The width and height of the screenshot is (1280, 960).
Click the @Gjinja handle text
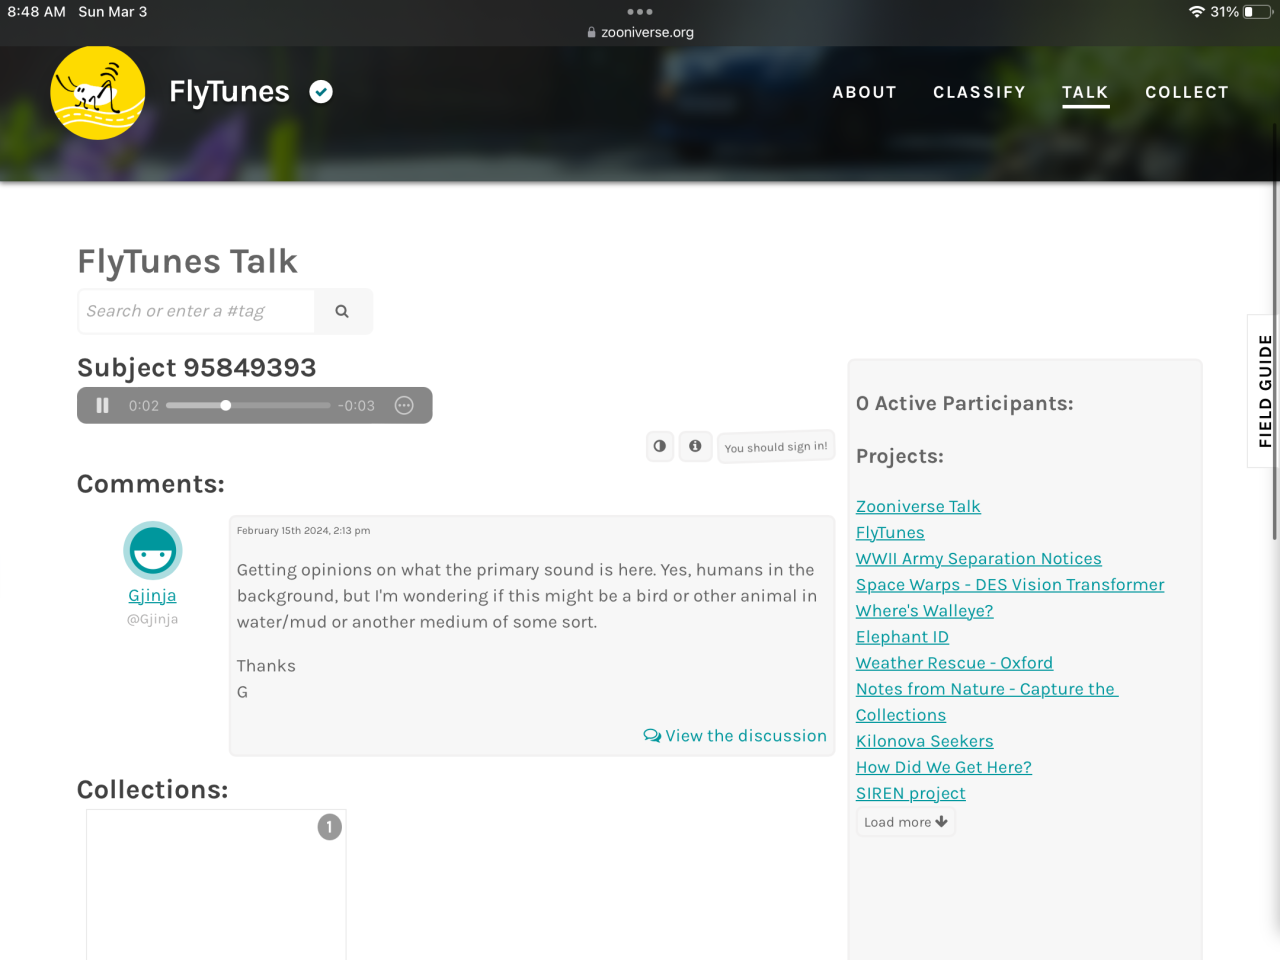coord(152,619)
